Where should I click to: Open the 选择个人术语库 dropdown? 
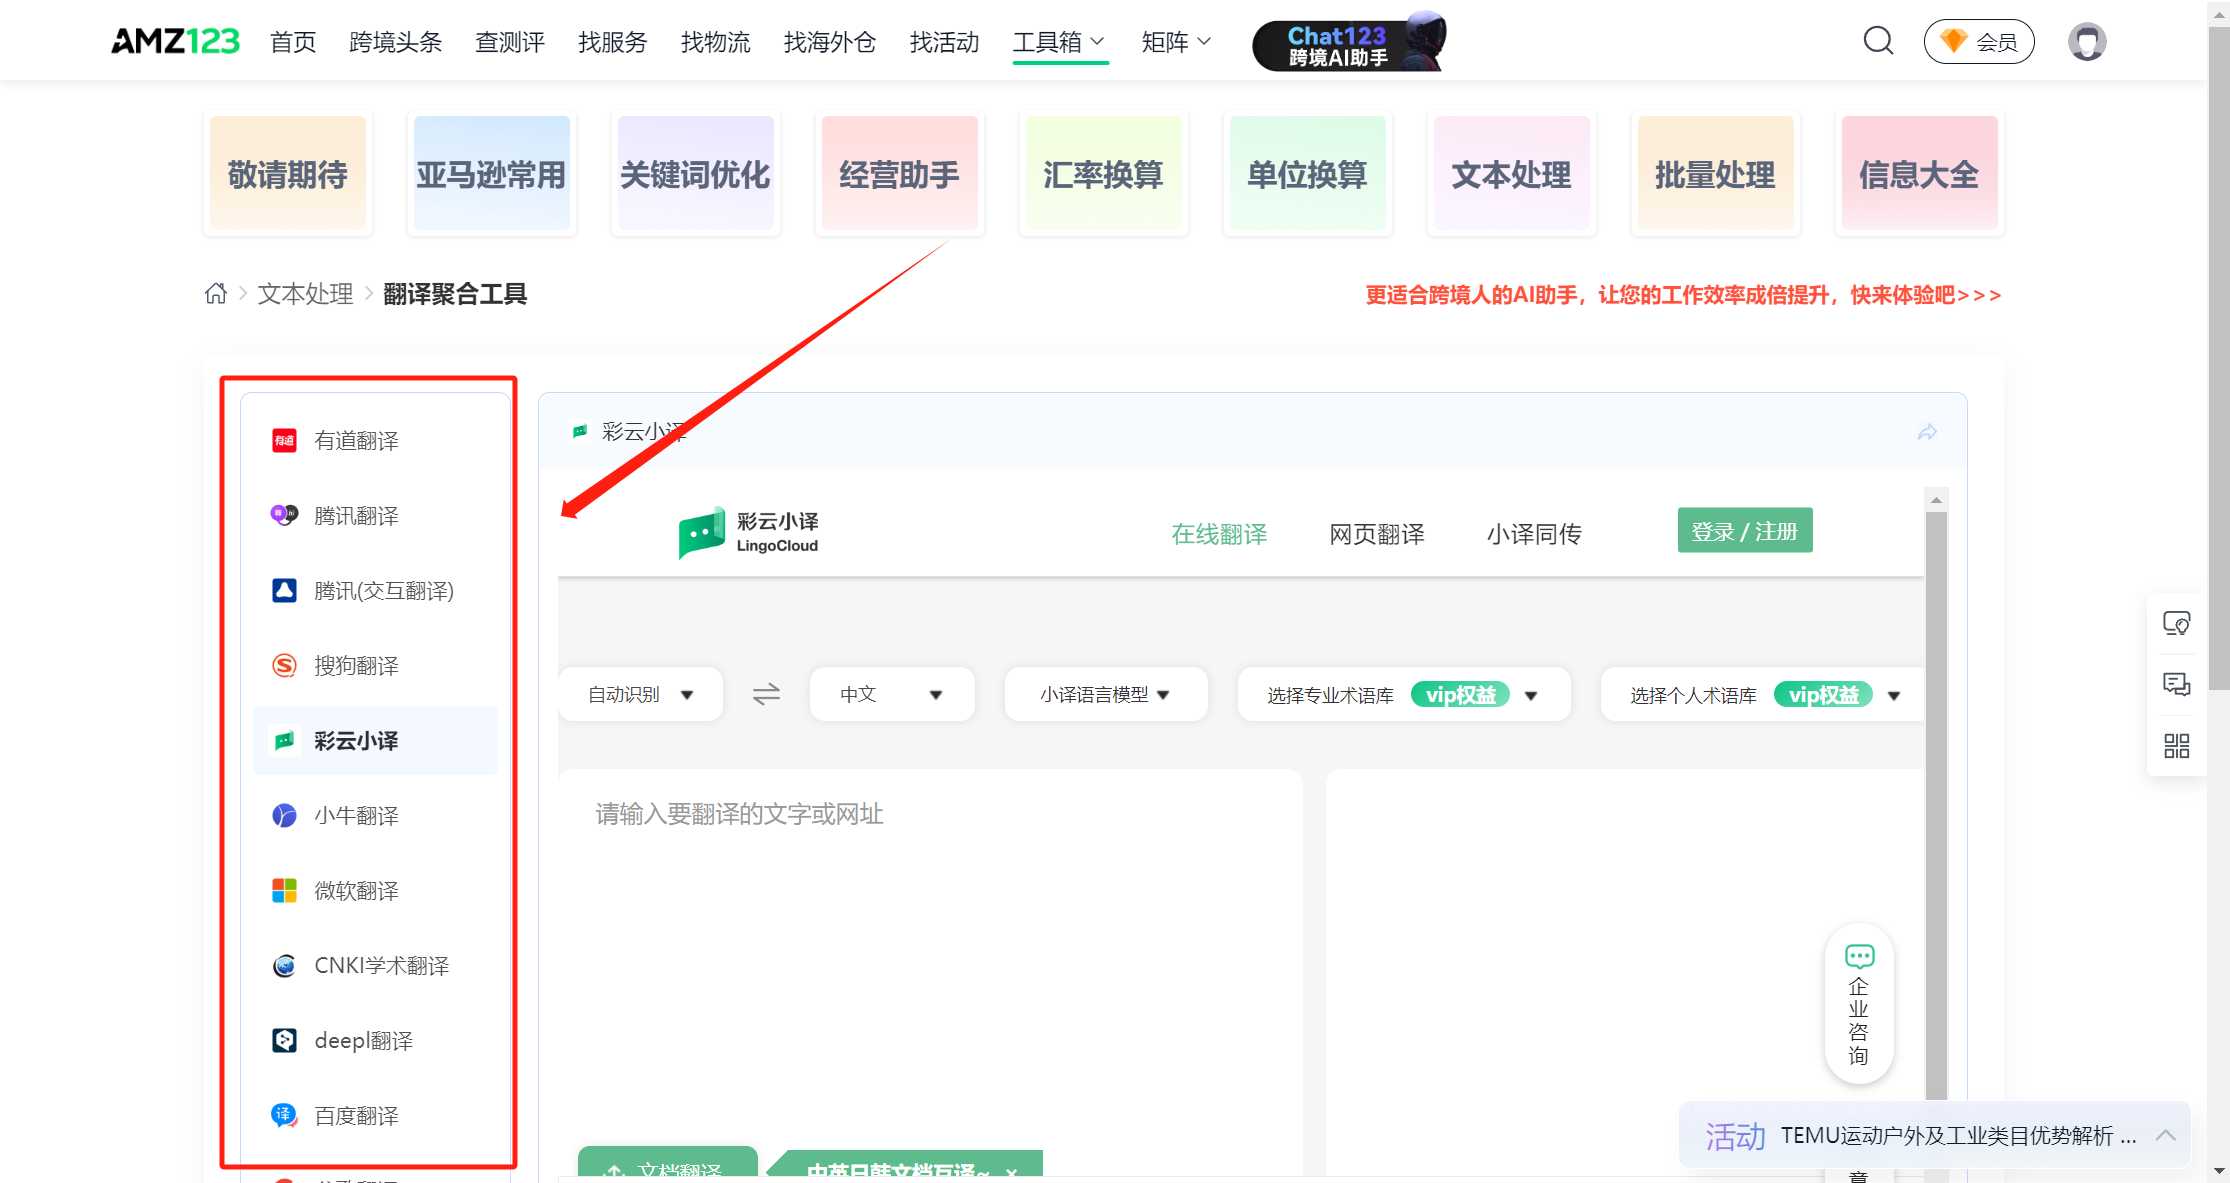[1764, 694]
